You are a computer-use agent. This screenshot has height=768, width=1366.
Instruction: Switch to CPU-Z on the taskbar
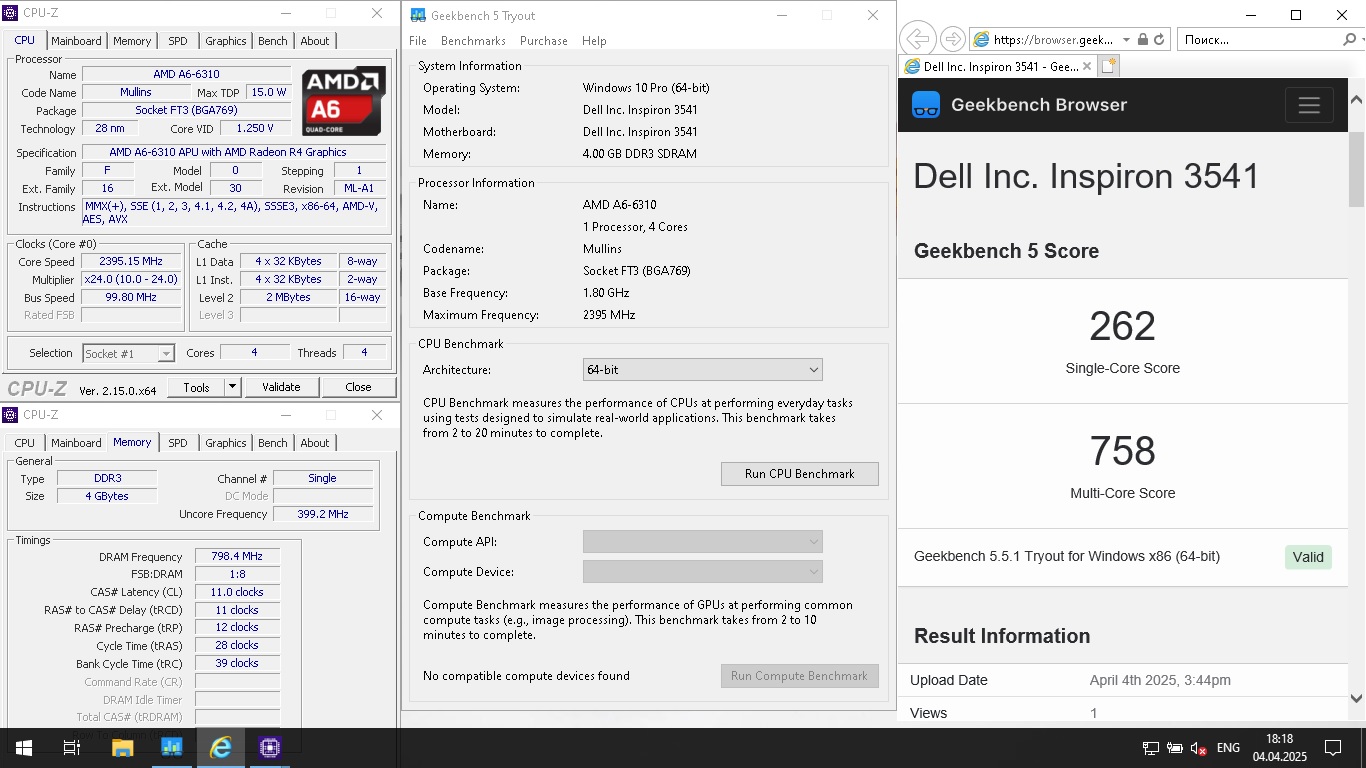pyautogui.click(x=269, y=747)
